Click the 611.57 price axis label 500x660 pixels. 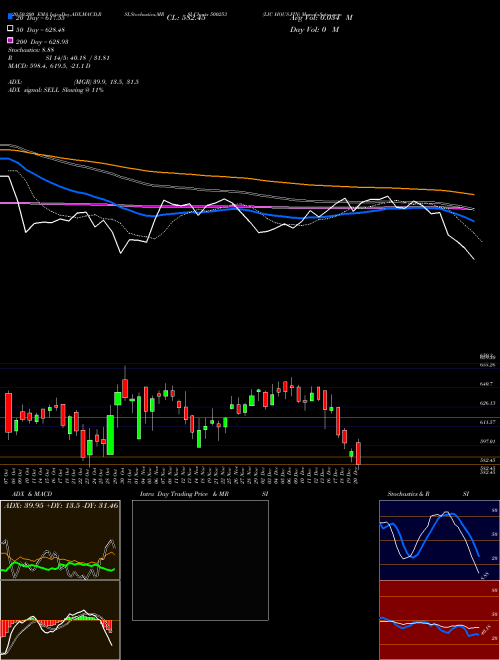(488, 422)
